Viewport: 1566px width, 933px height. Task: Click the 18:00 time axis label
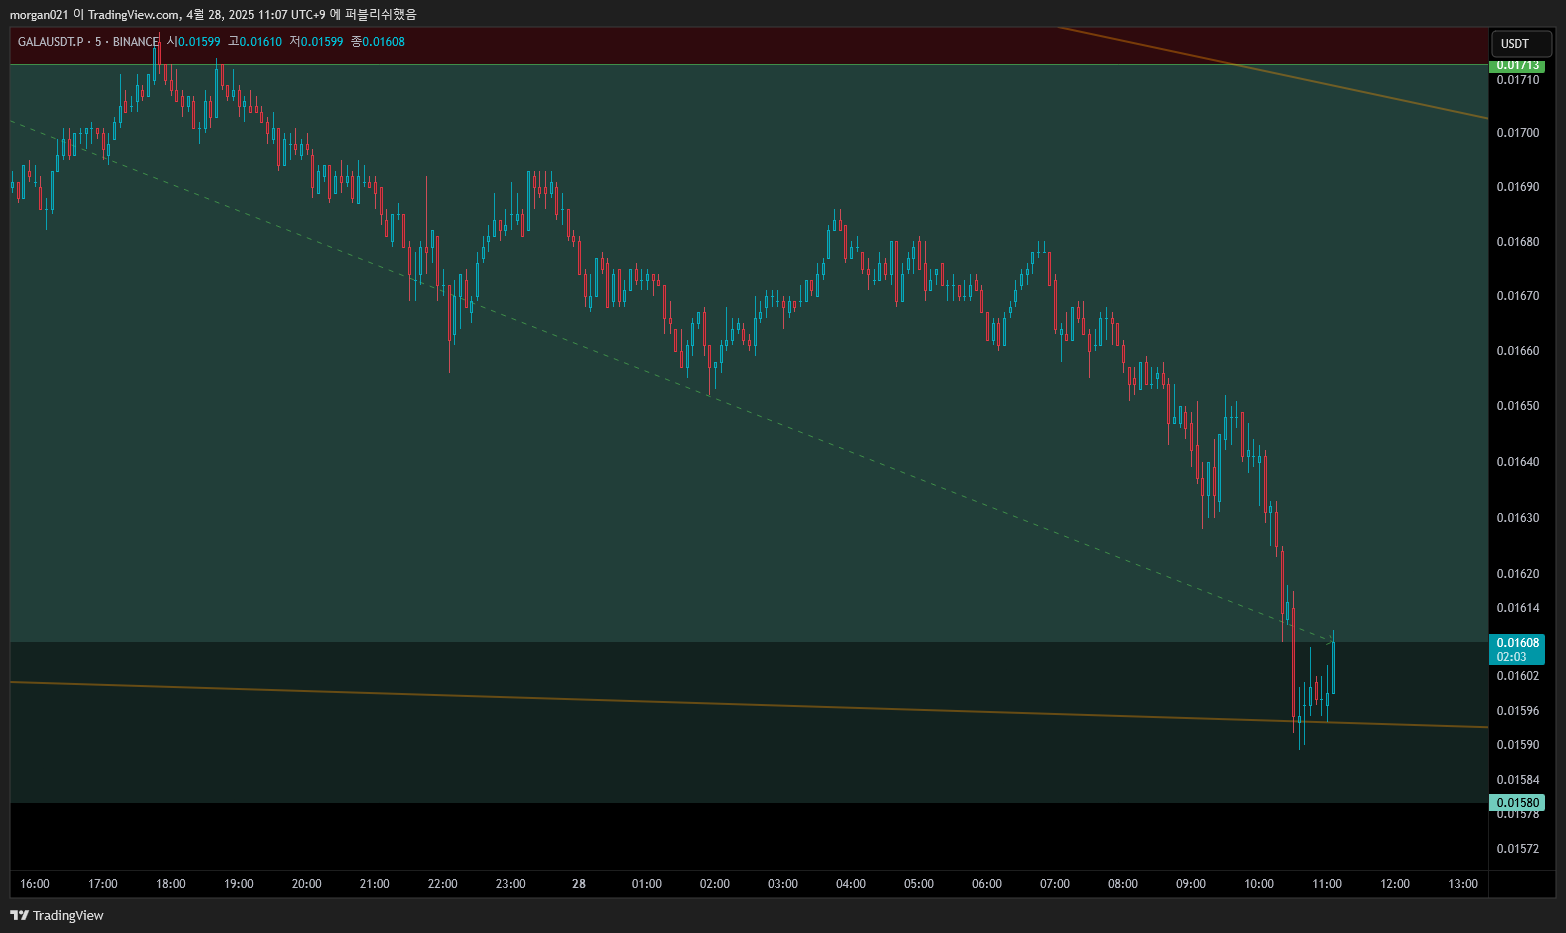click(171, 884)
